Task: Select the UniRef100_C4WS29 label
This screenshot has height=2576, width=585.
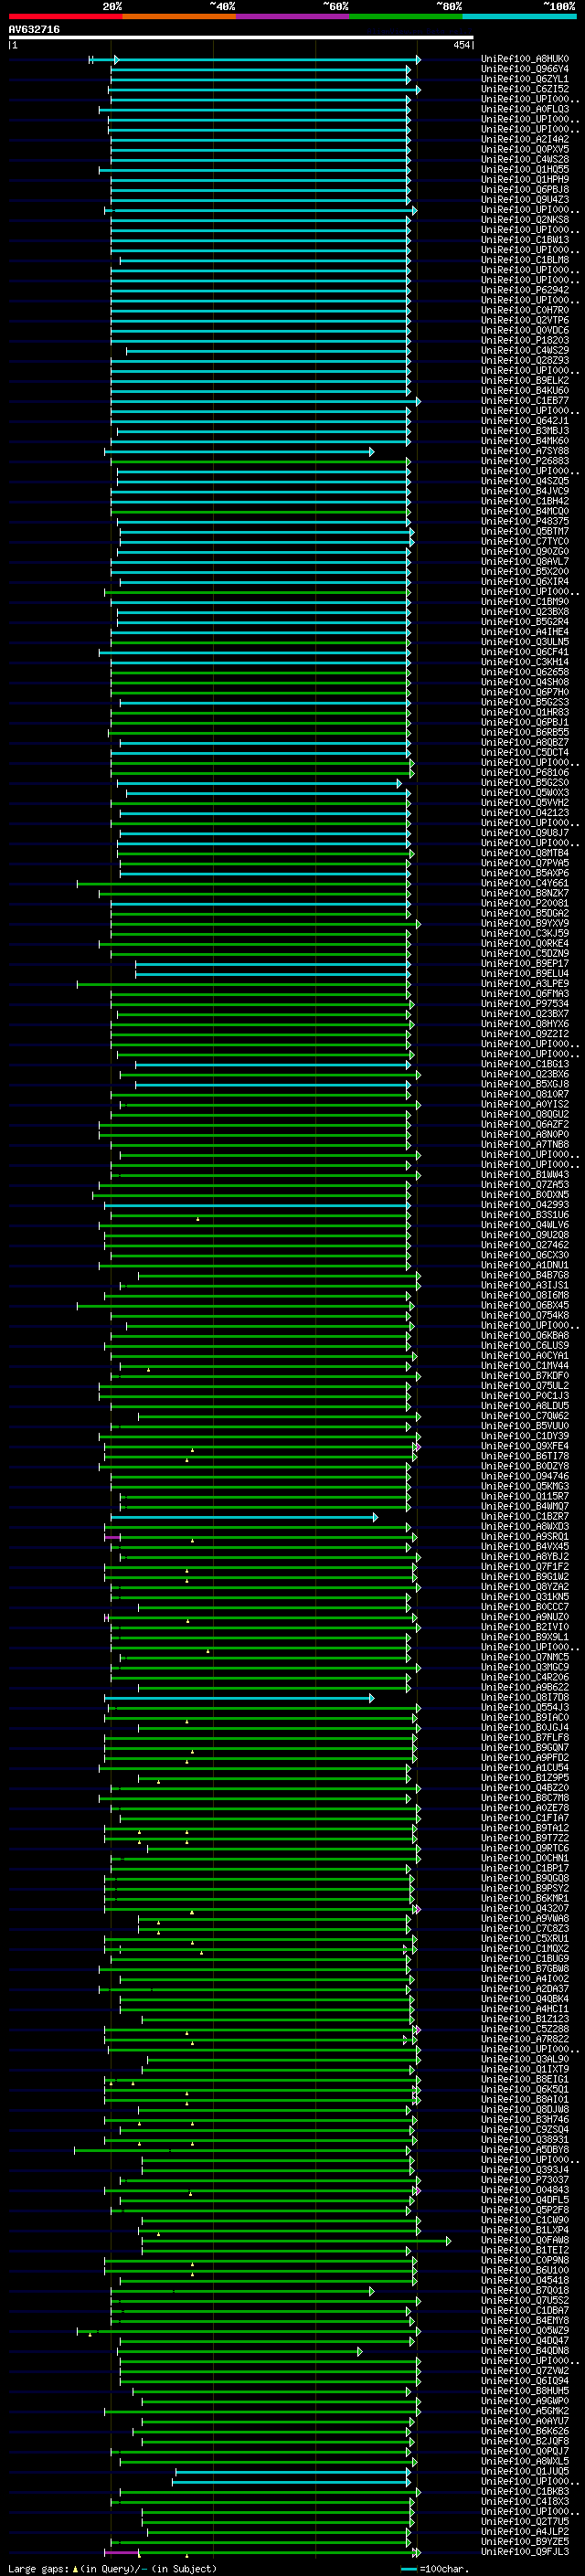Action: click(525, 351)
